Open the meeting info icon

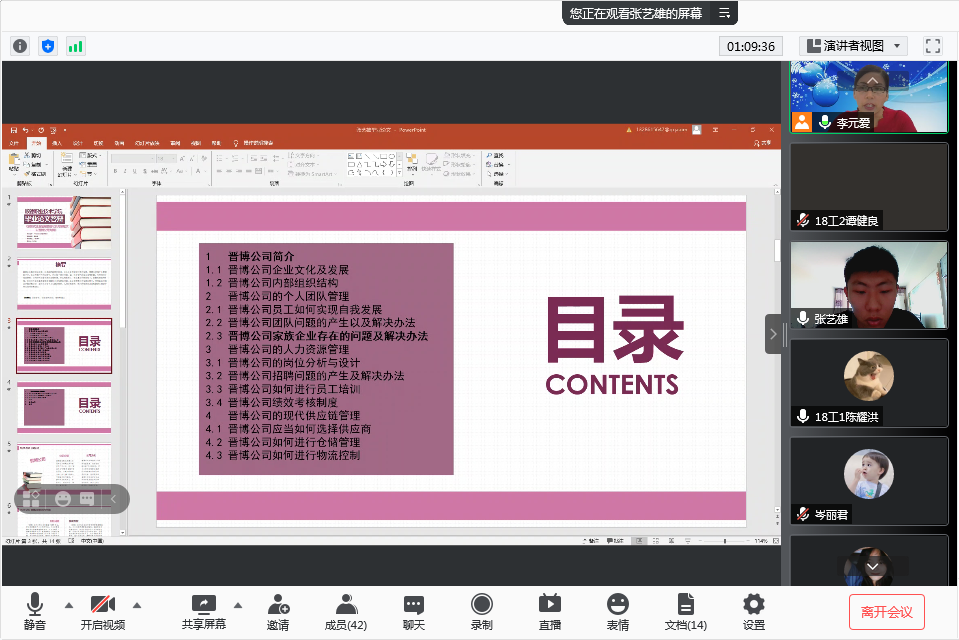click(20, 46)
